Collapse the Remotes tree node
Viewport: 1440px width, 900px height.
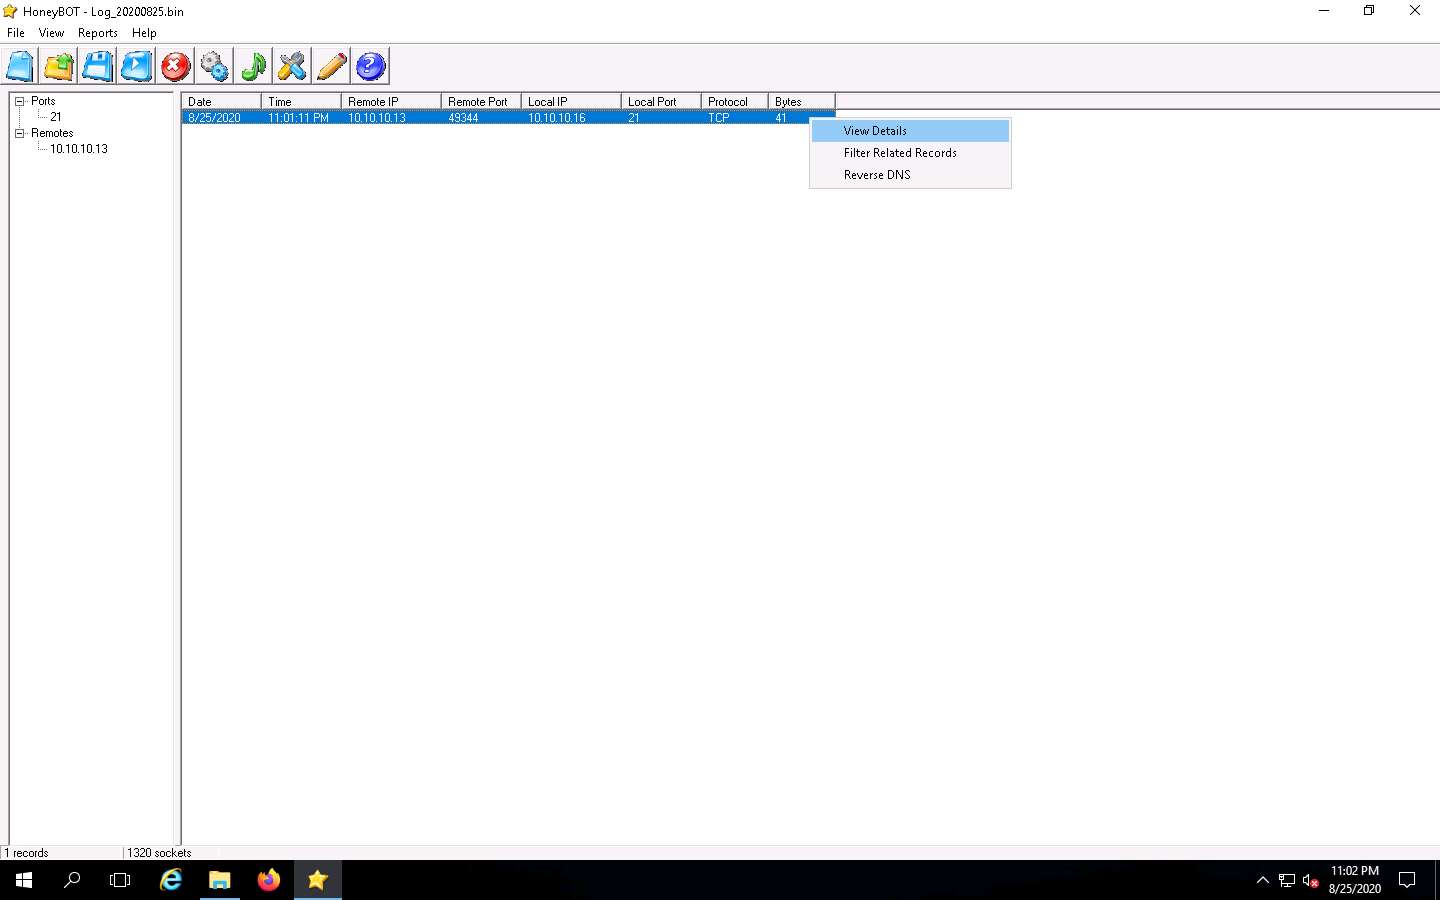(x=19, y=133)
